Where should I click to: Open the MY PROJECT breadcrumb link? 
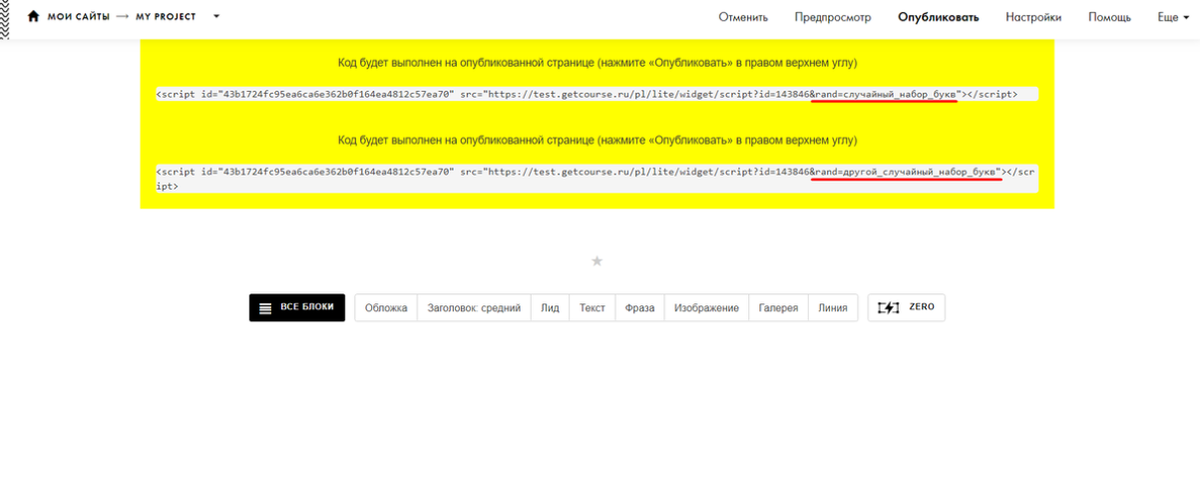[166, 17]
